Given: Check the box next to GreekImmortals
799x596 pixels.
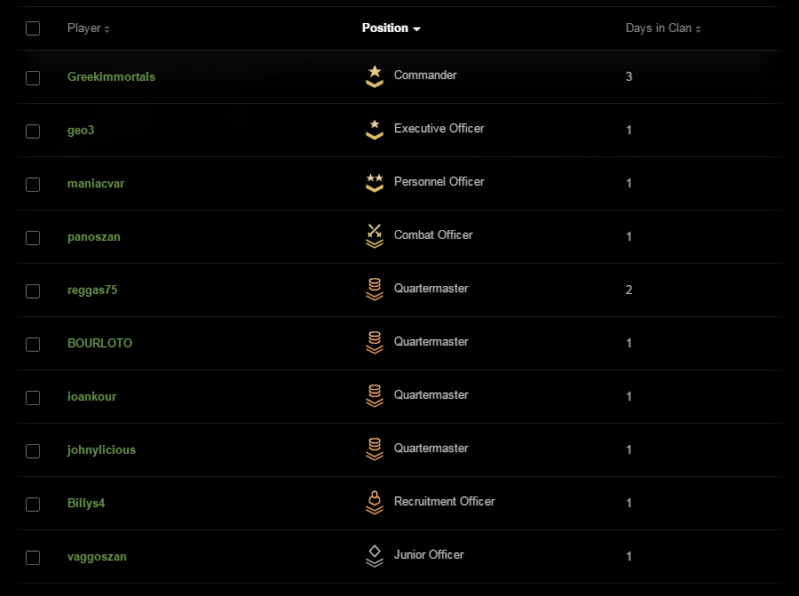Looking at the screenshot, I should point(33,78).
